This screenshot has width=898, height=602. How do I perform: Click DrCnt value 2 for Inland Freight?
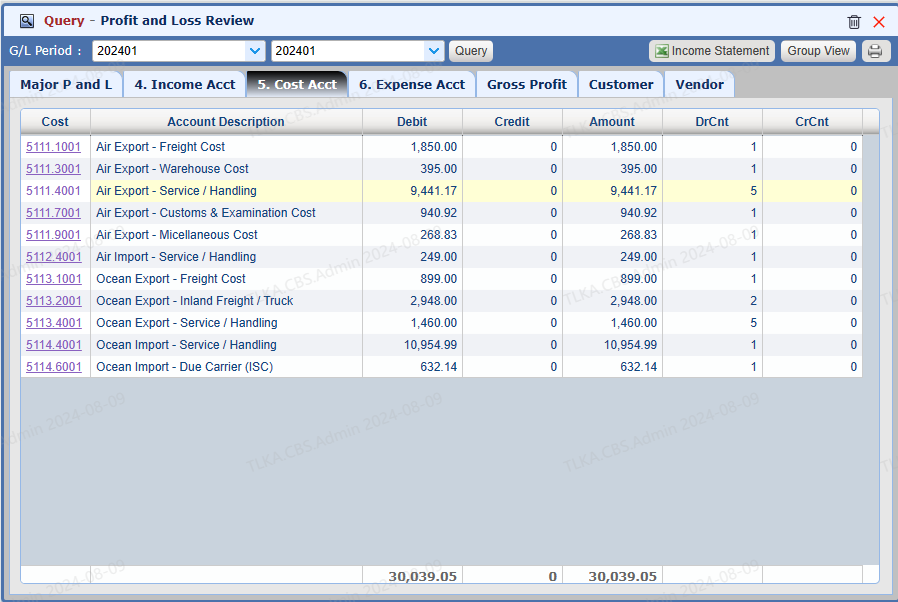point(754,301)
